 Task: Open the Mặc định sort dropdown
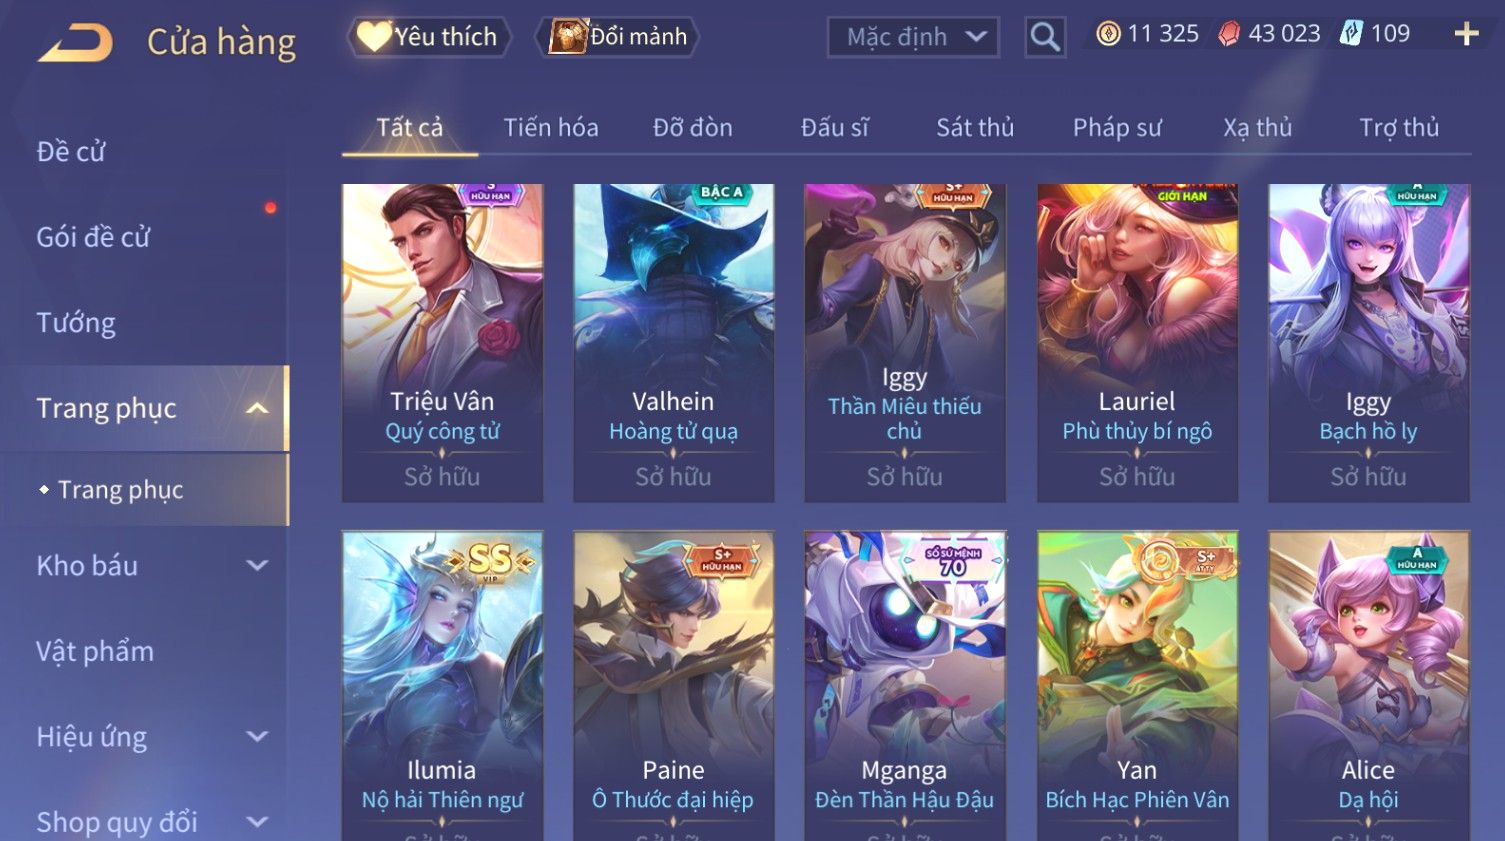pyautogui.click(x=913, y=37)
